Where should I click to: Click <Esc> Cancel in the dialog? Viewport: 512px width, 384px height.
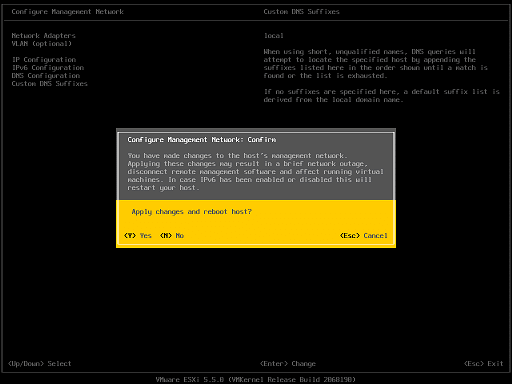[x=364, y=236]
